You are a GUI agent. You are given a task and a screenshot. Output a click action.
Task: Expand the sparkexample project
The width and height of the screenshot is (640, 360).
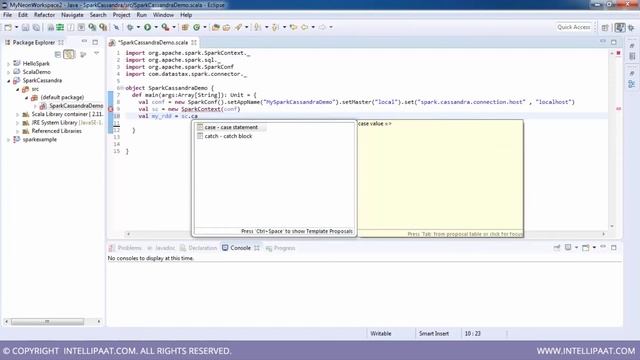tap(9, 140)
